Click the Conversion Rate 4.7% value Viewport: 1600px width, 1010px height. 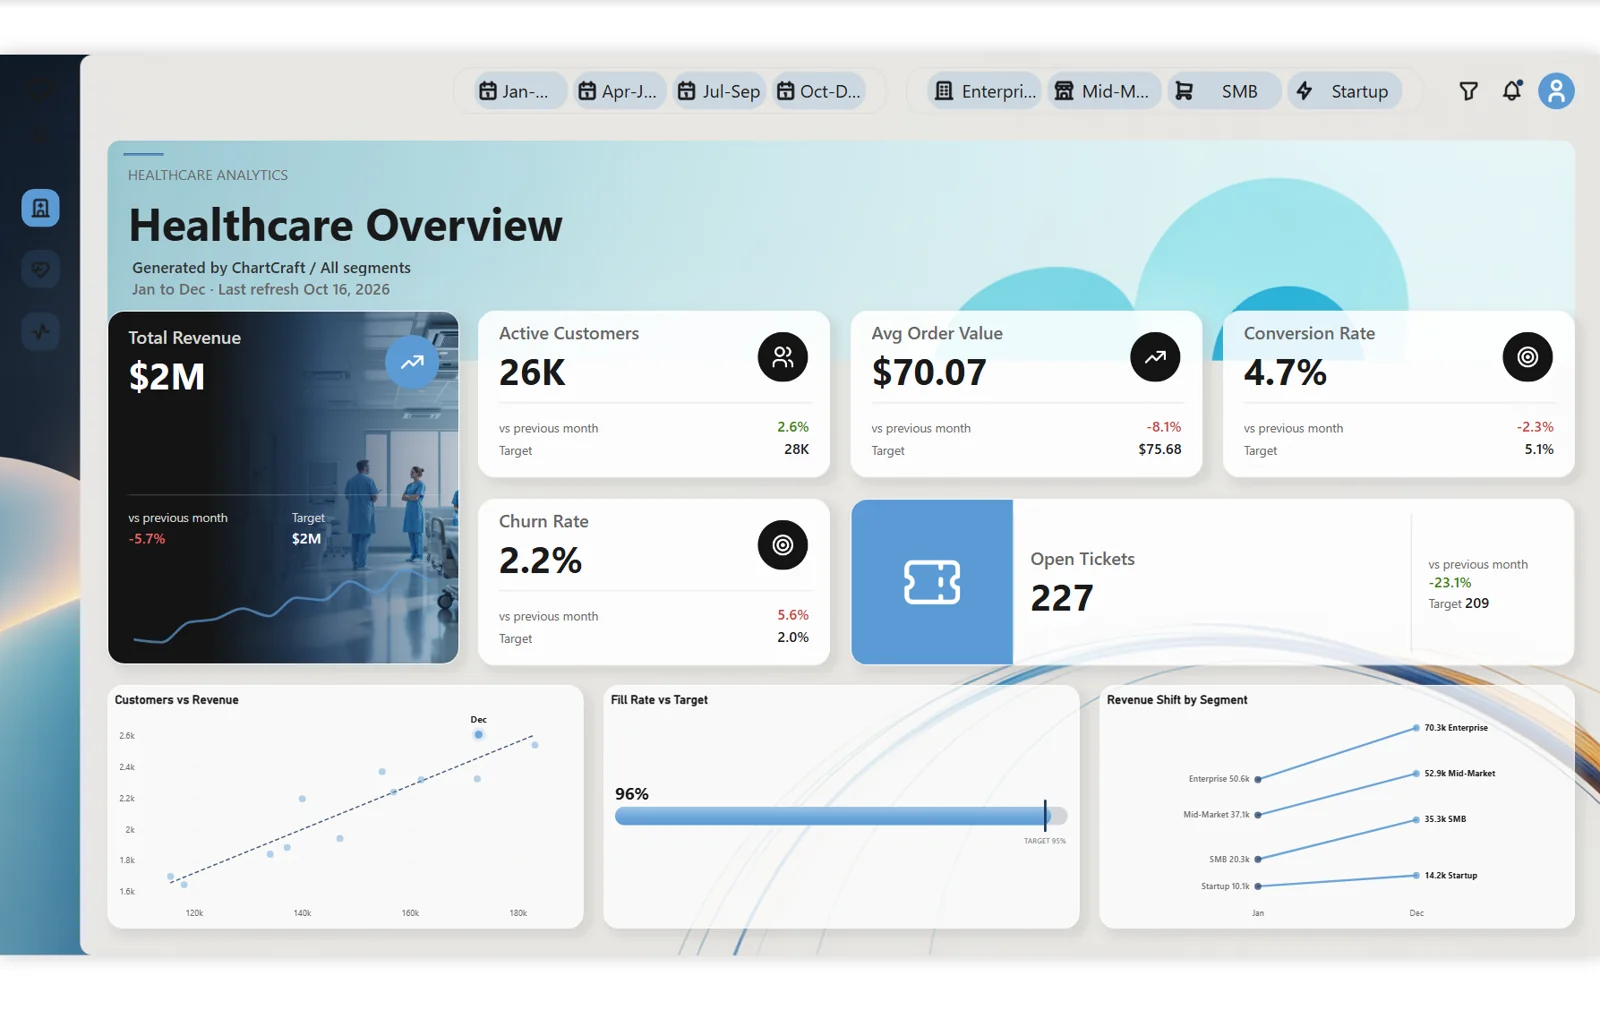1285,372
